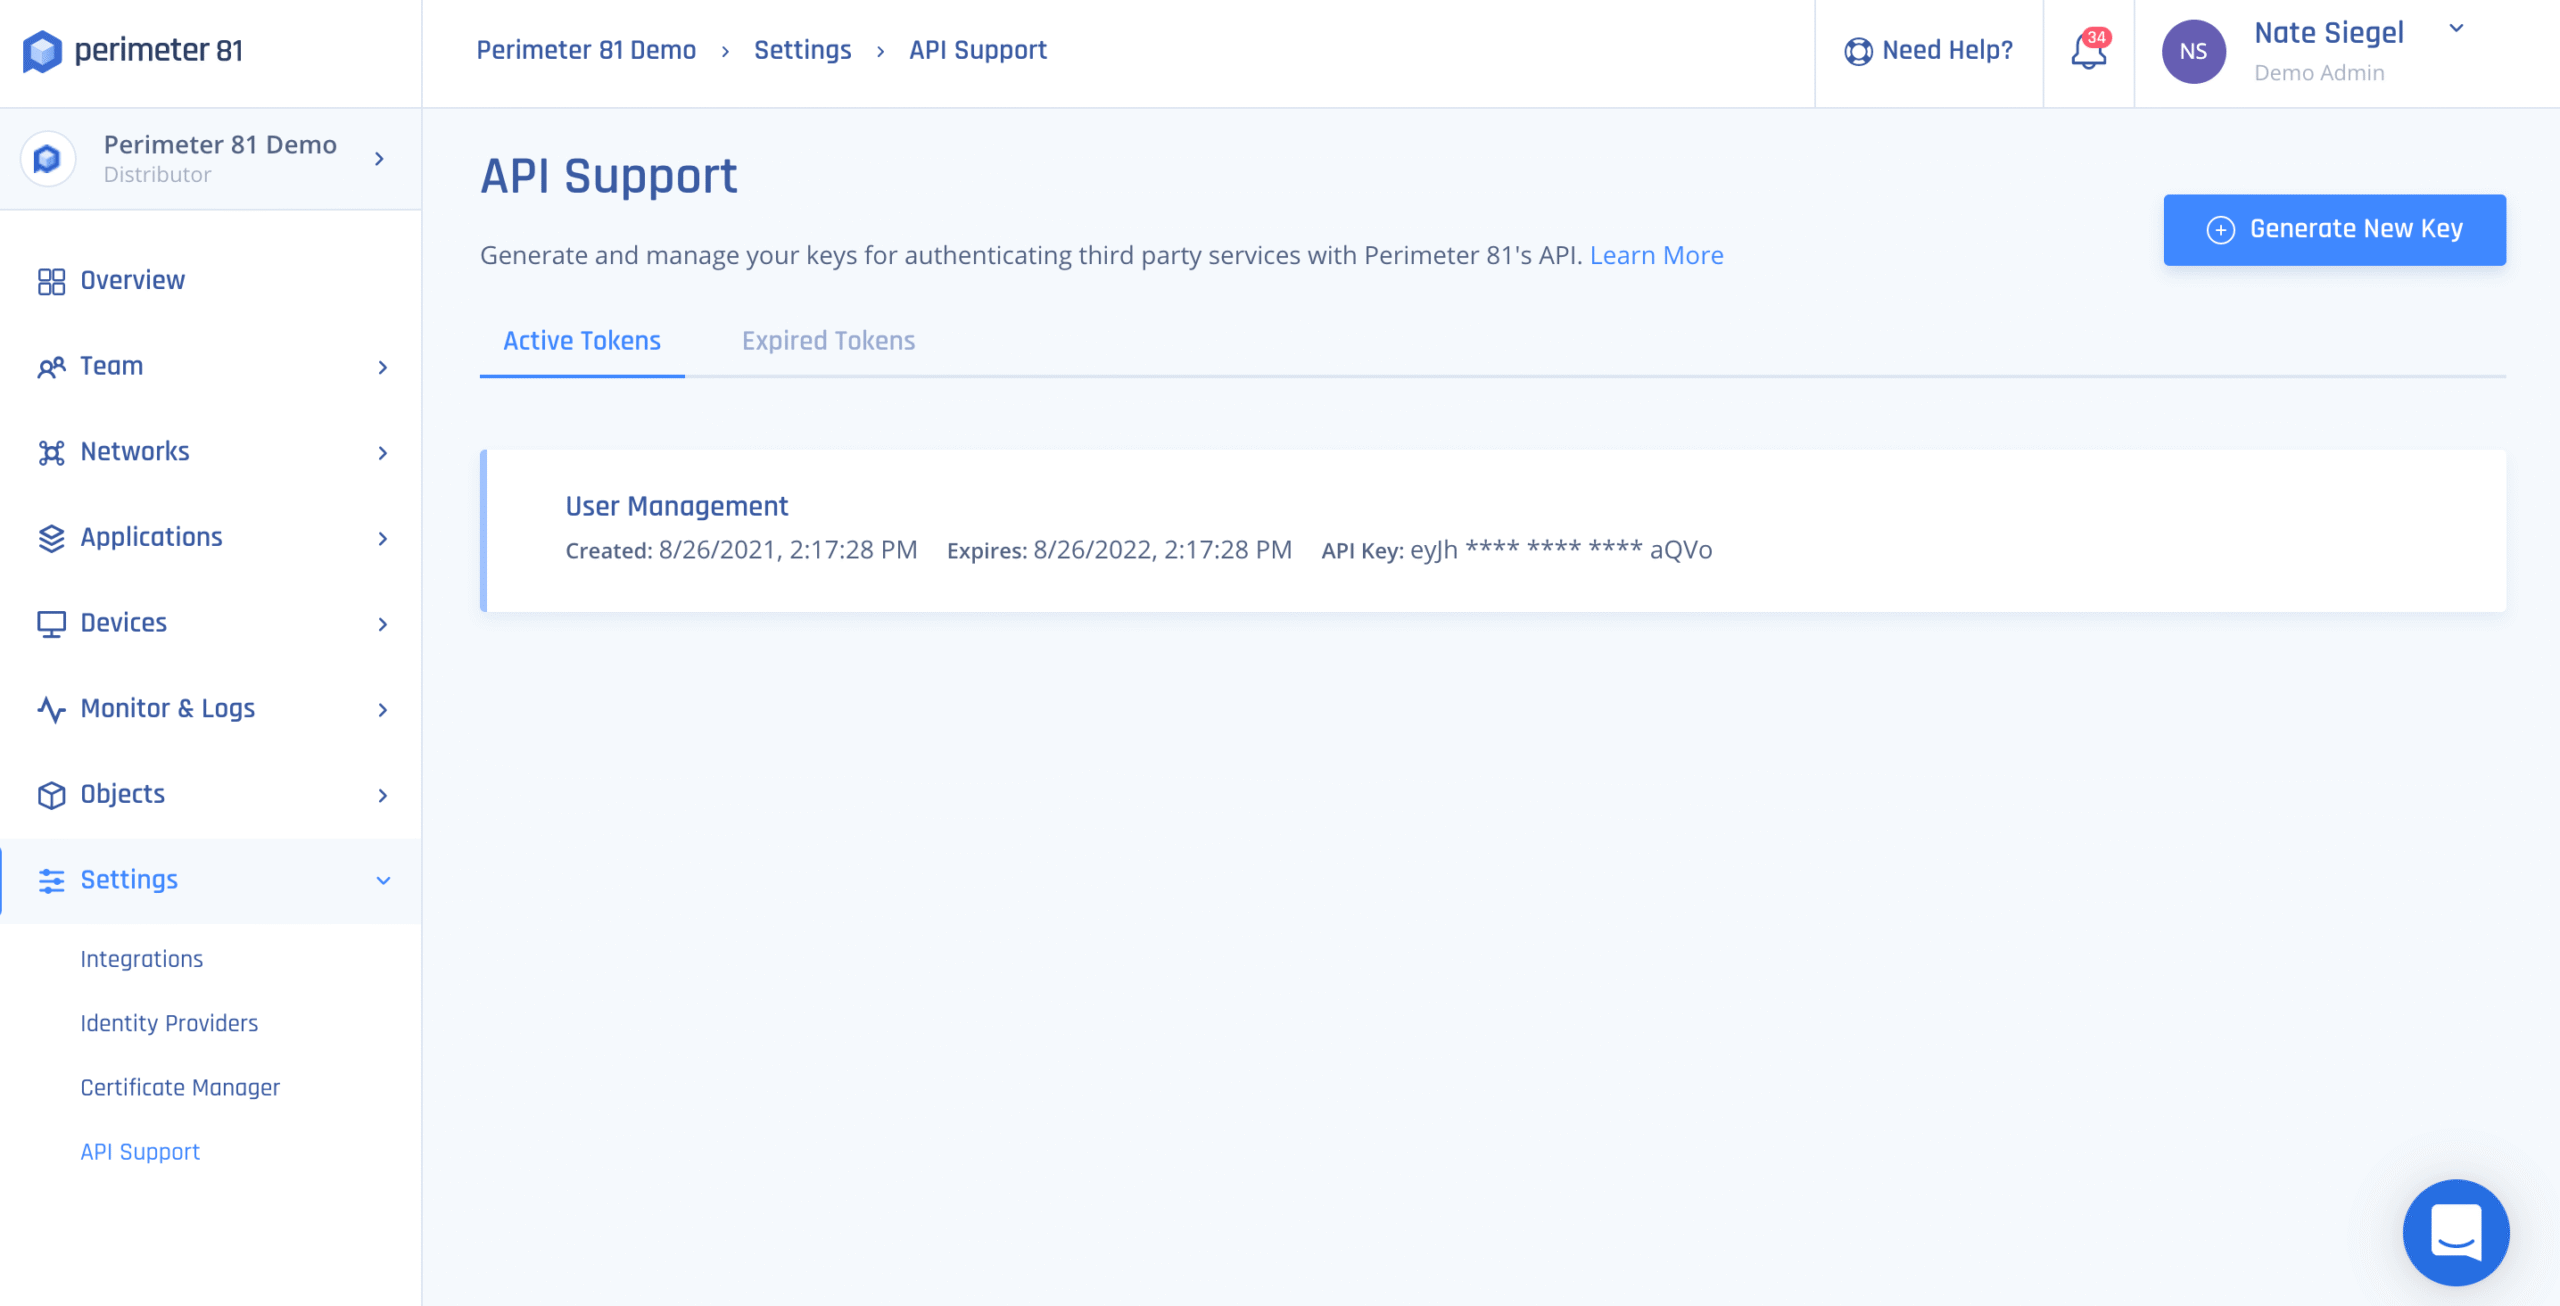Click the API Support page heading
This screenshot has width=2560, height=1306.
pos(608,177)
